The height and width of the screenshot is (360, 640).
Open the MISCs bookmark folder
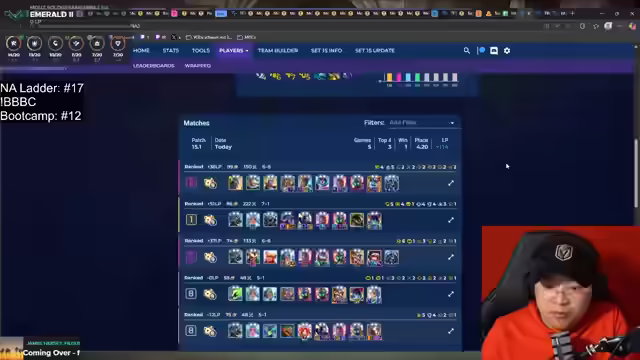pyautogui.click(x=247, y=37)
